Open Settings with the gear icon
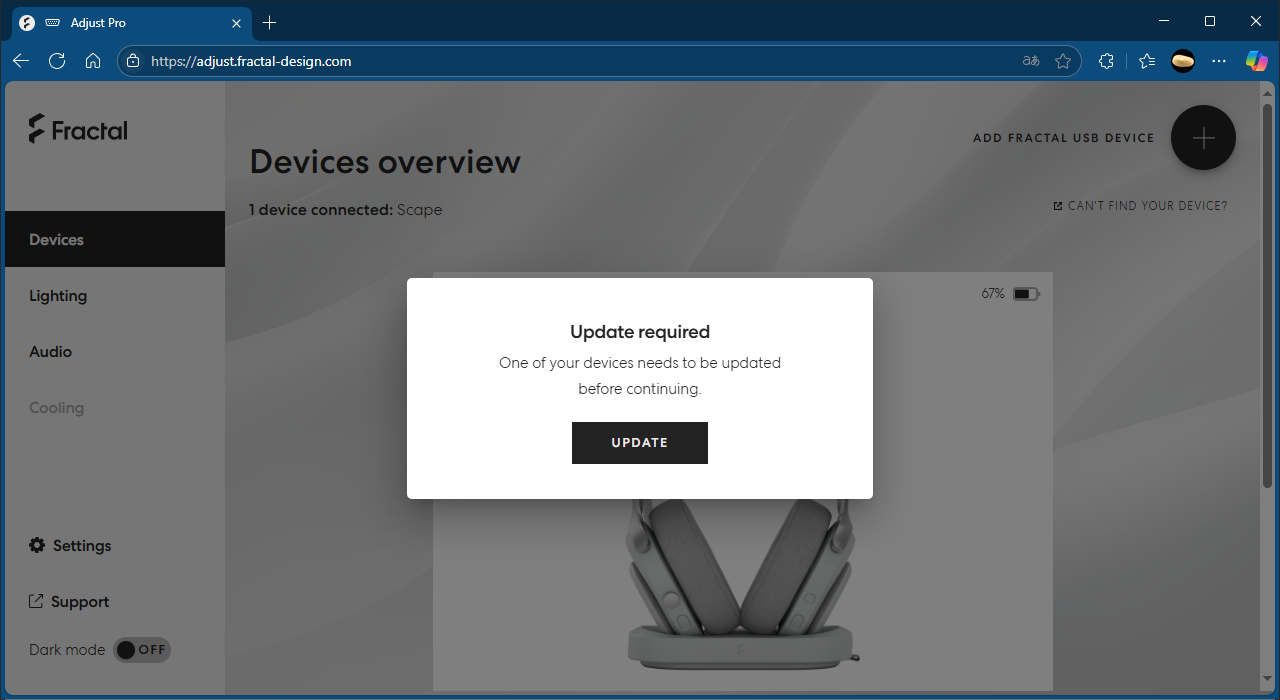The height and width of the screenshot is (700, 1280). [70, 545]
